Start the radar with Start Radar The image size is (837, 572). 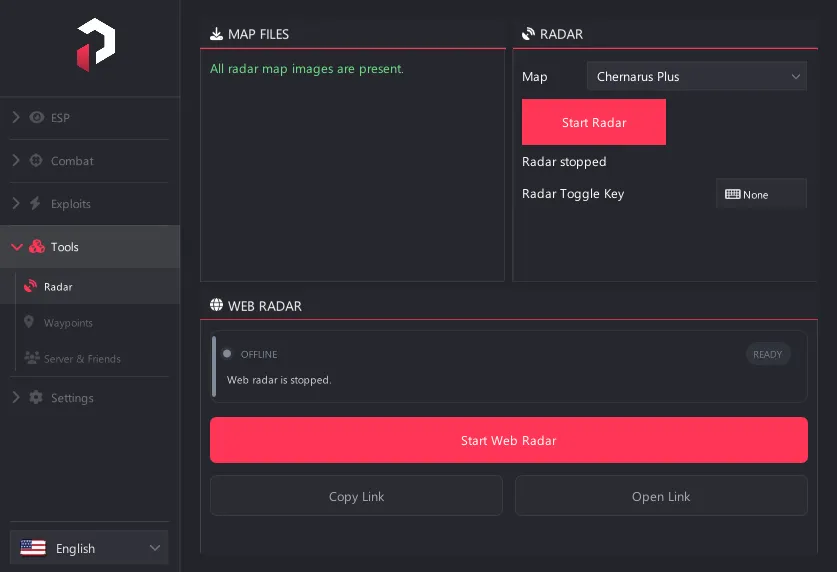tap(594, 122)
